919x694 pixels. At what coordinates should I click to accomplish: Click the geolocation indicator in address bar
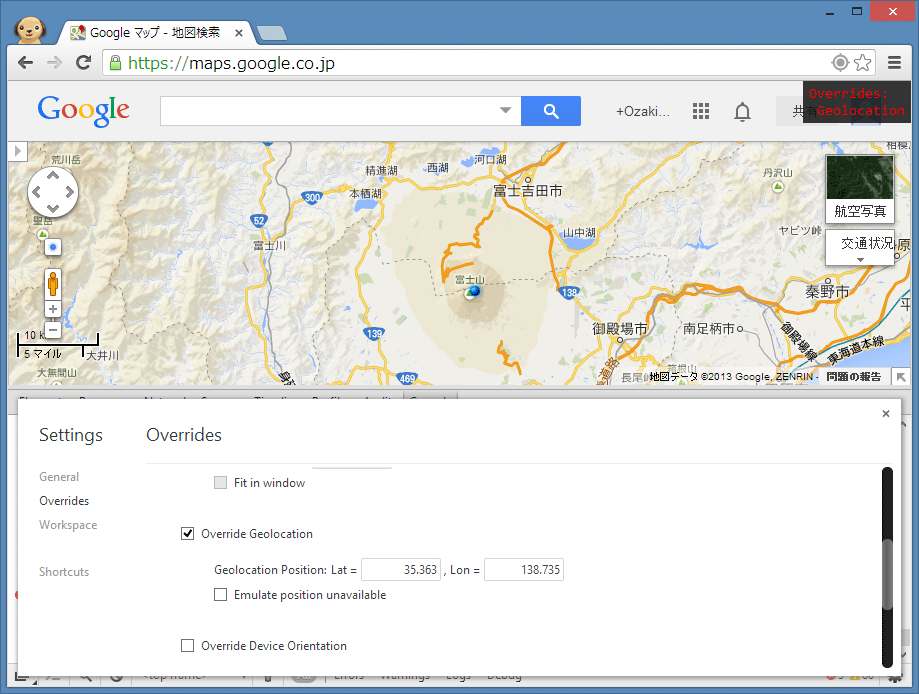tap(840, 63)
